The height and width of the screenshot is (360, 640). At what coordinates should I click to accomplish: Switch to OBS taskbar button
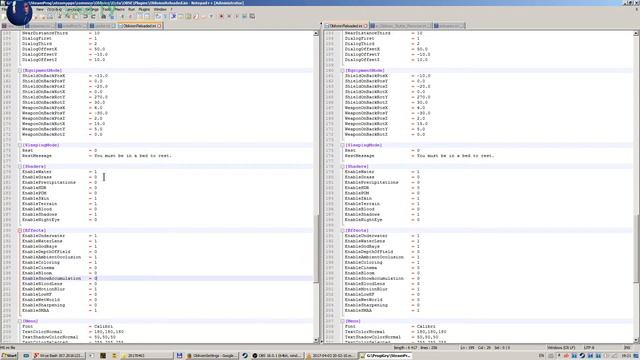(x=278, y=356)
